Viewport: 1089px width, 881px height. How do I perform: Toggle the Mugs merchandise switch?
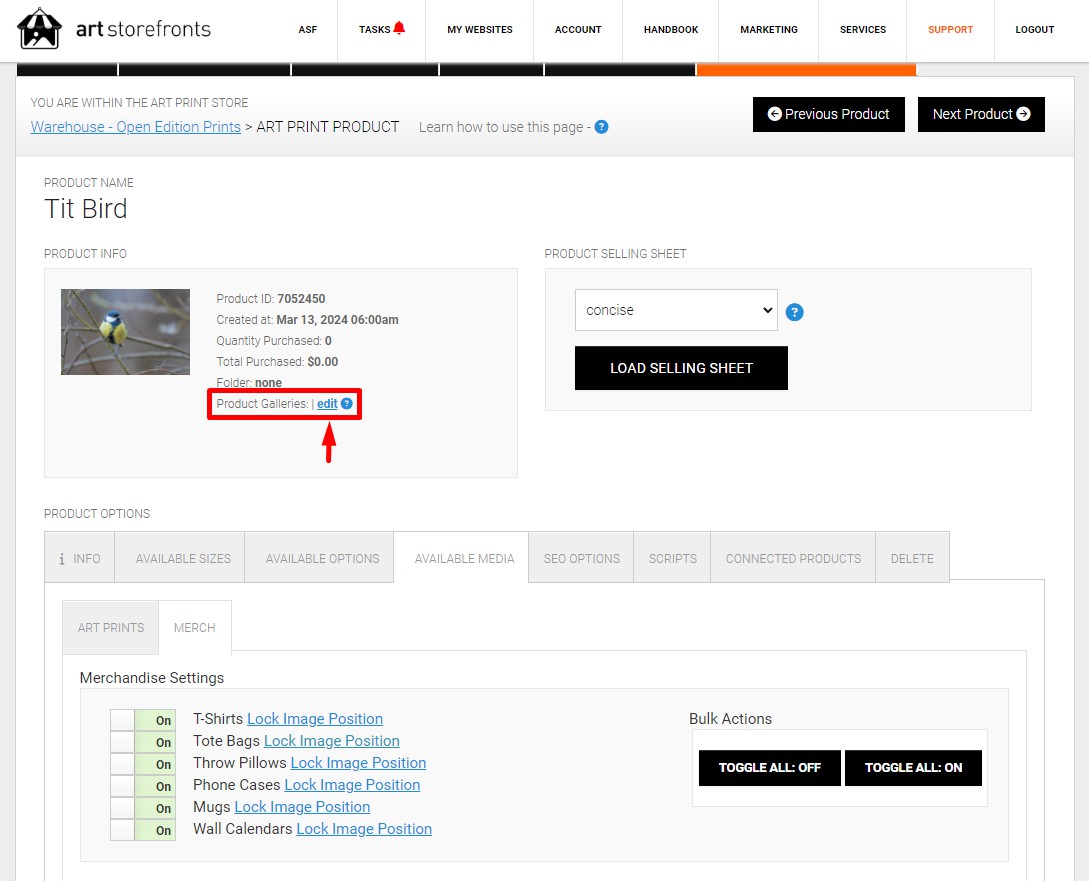[143, 808]
